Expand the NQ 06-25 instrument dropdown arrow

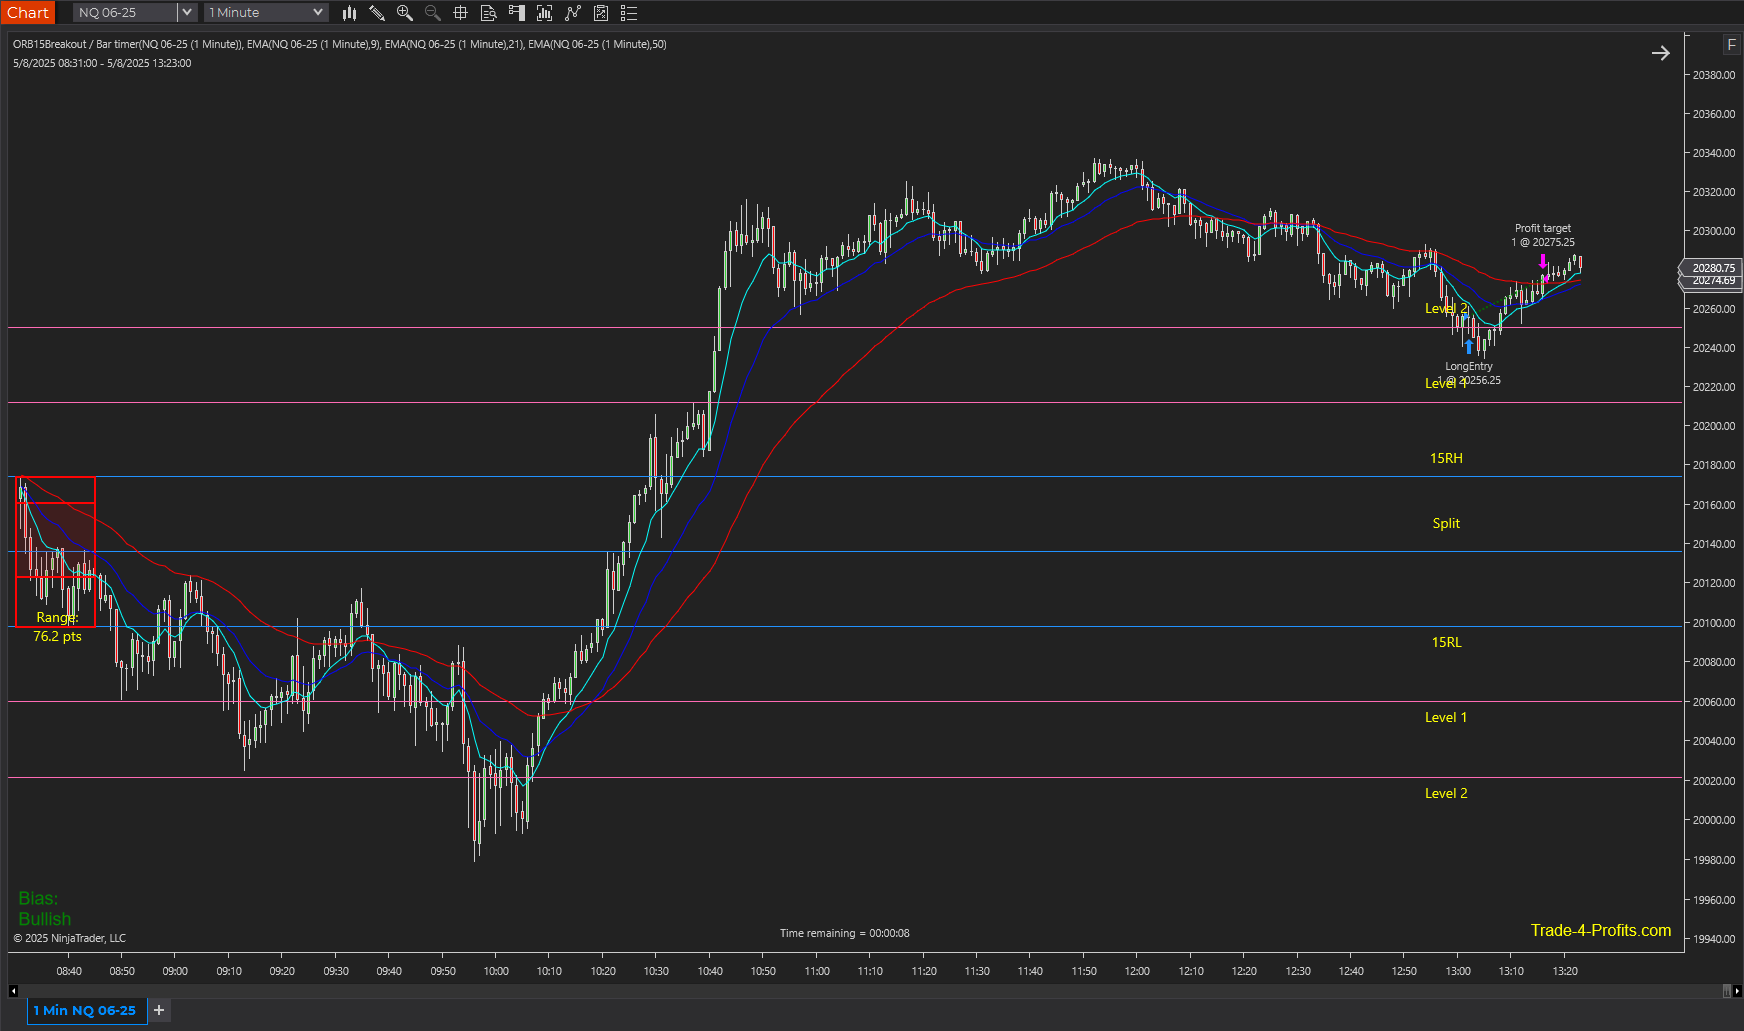point(187,13)
